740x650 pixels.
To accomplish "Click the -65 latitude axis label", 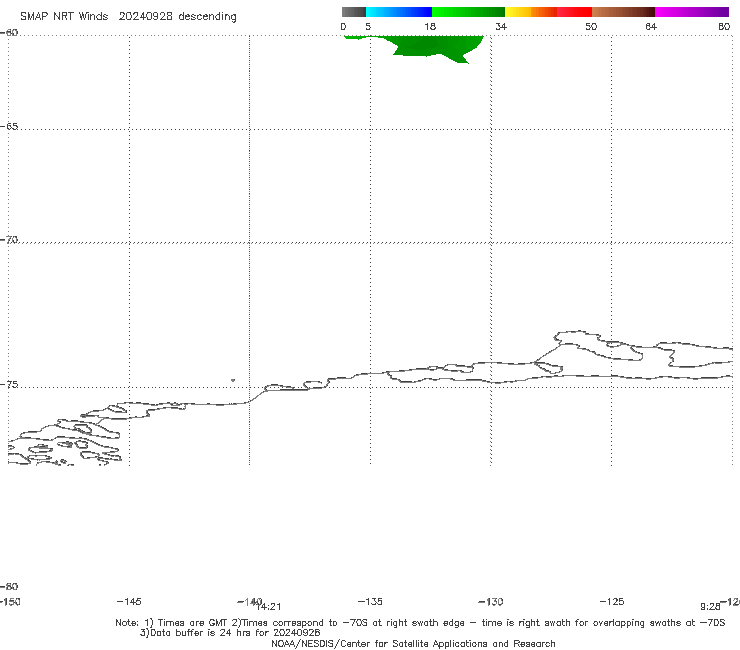I will pos(9,127).
